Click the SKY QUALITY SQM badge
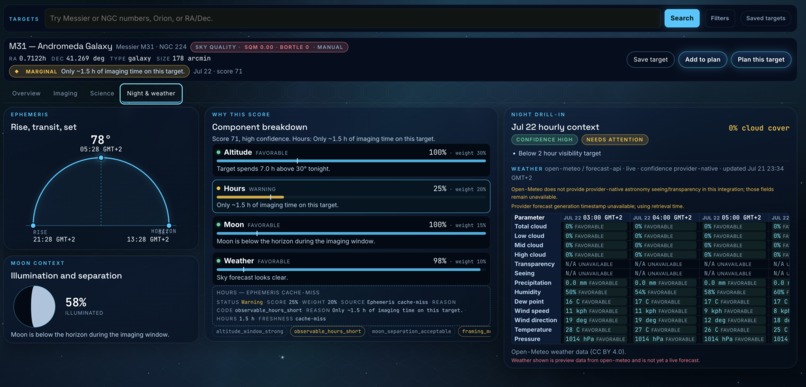 tap(269, 47)
